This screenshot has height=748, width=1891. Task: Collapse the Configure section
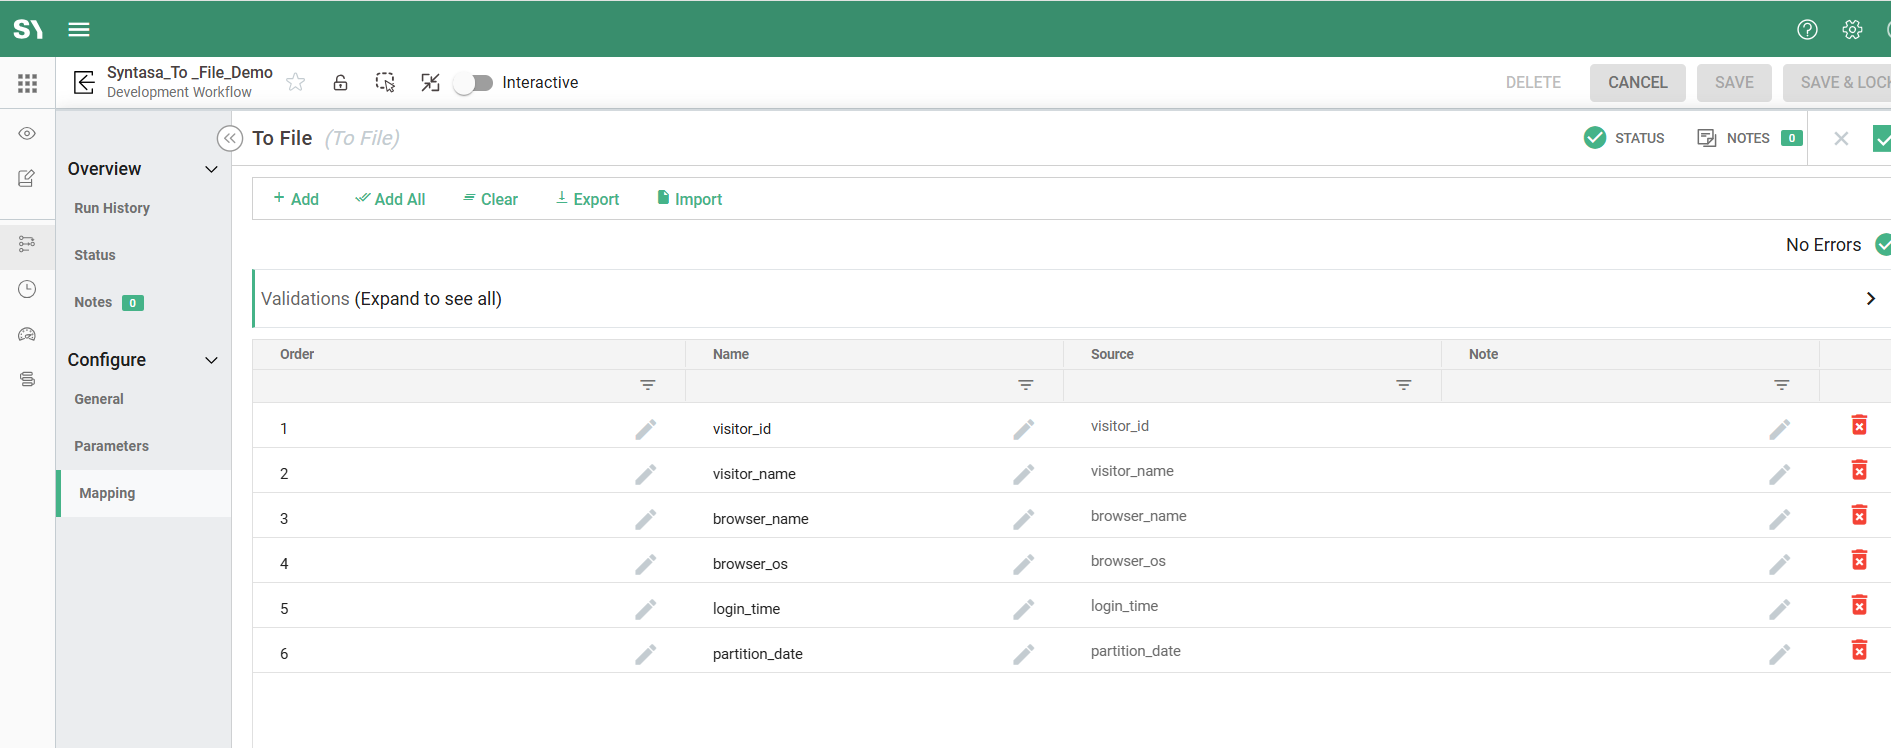click(211, 360)
